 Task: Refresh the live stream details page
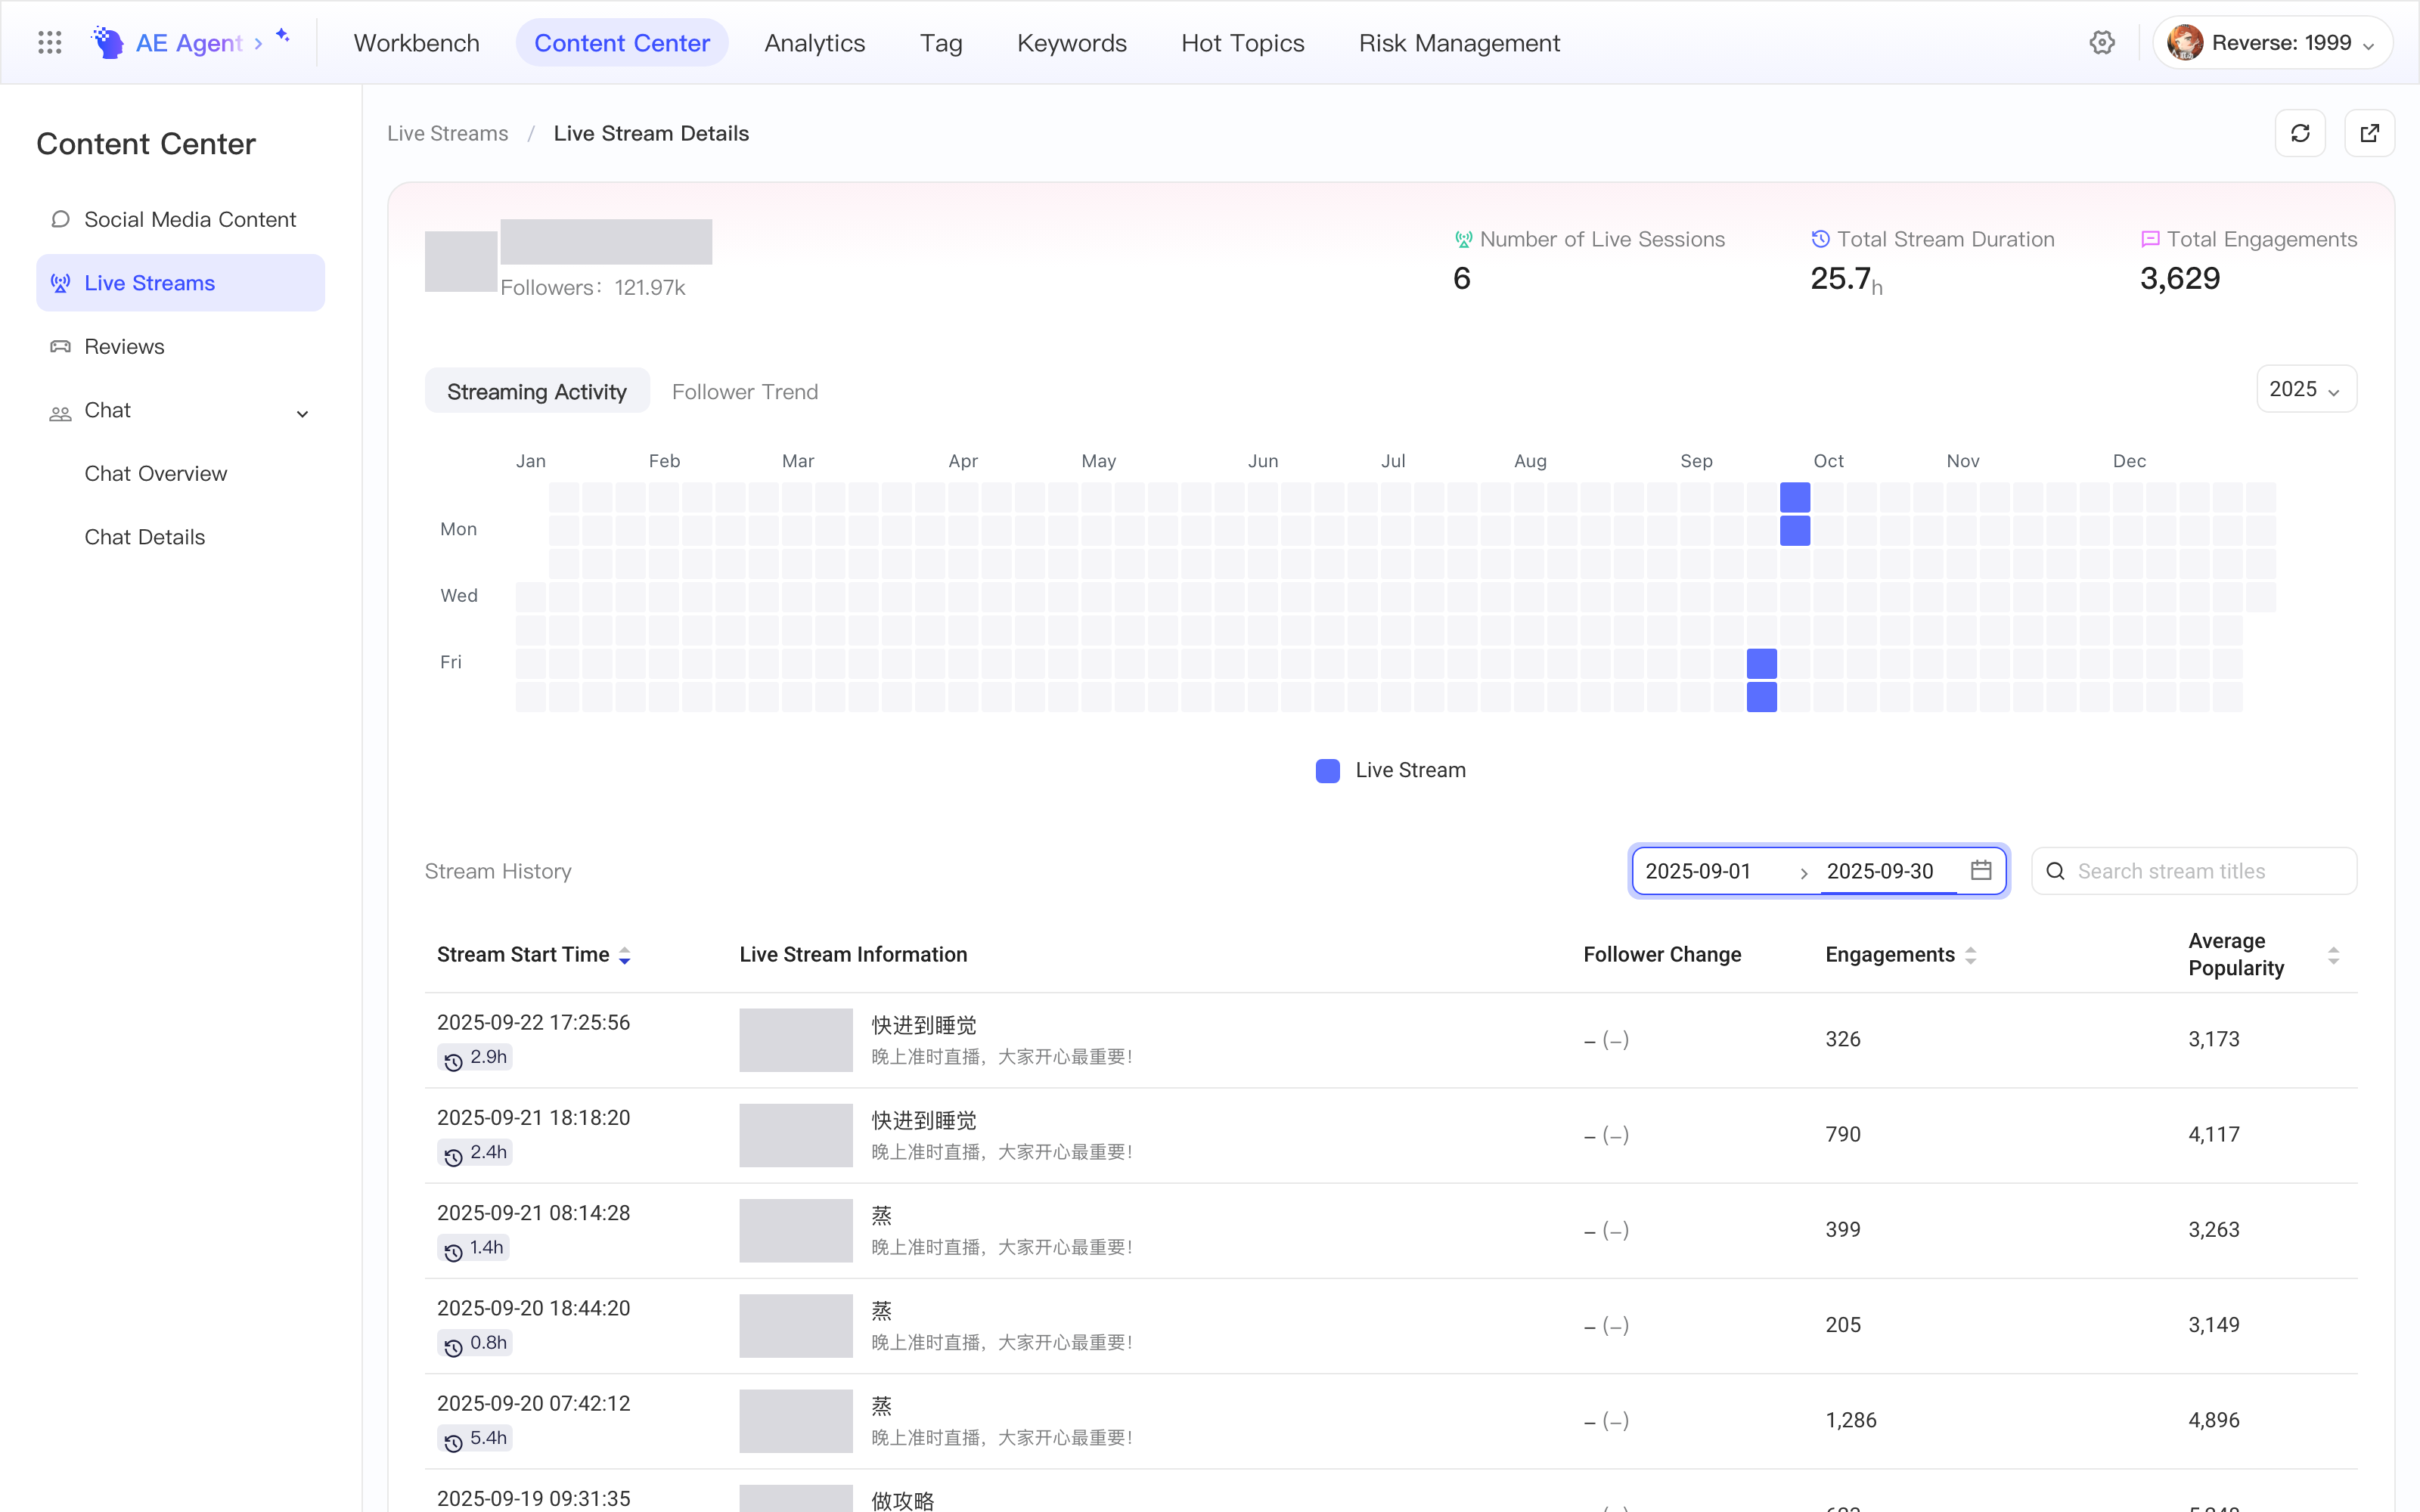2300,133
